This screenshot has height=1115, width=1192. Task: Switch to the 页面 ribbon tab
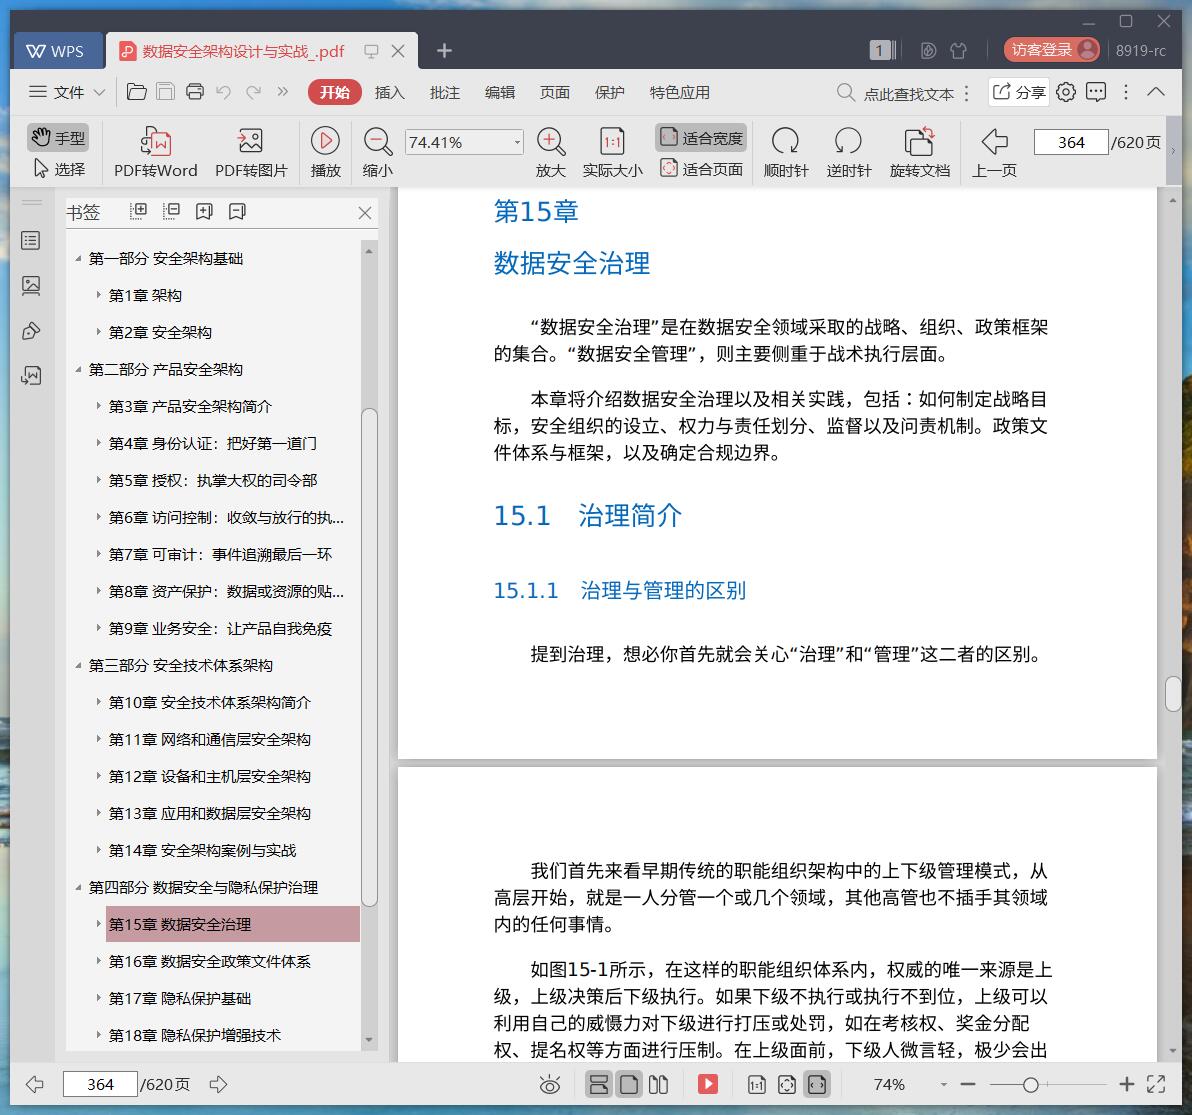(x=555, y=92)
